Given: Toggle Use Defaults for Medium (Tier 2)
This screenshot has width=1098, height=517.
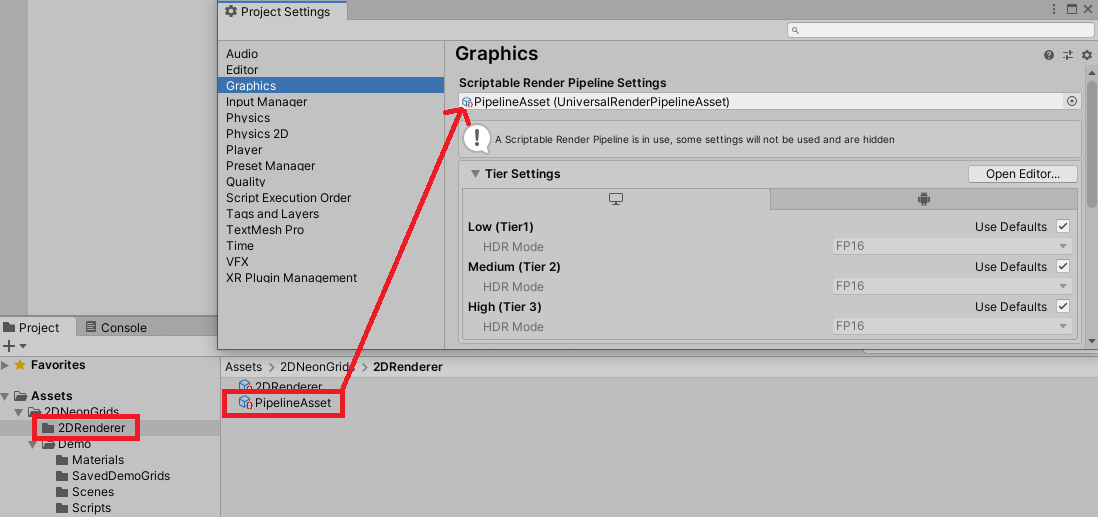Looking at the screenshot, I should pos(1063,267).
